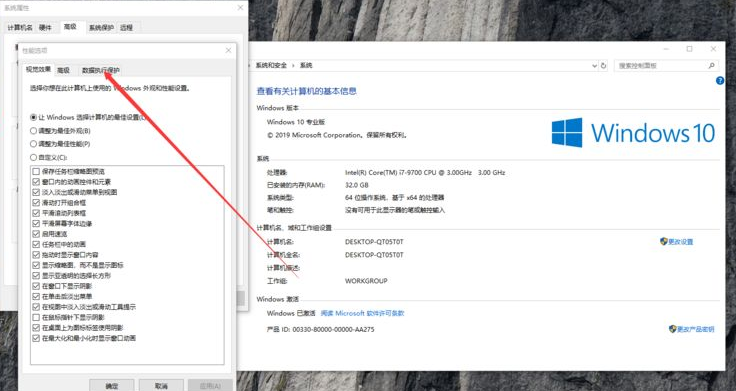Switch to 视觉效果 tab in 性能选项
This screenshot has width=736, height=391.
[38, 69]
